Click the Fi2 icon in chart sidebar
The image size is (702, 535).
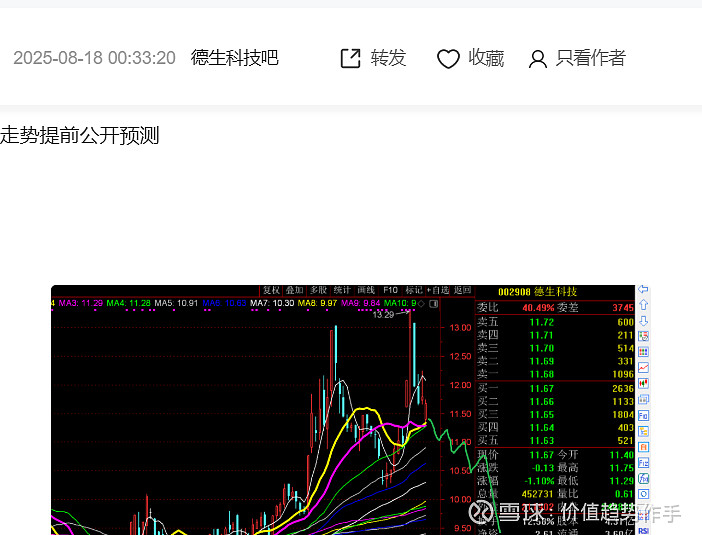[x=643, y=463]
